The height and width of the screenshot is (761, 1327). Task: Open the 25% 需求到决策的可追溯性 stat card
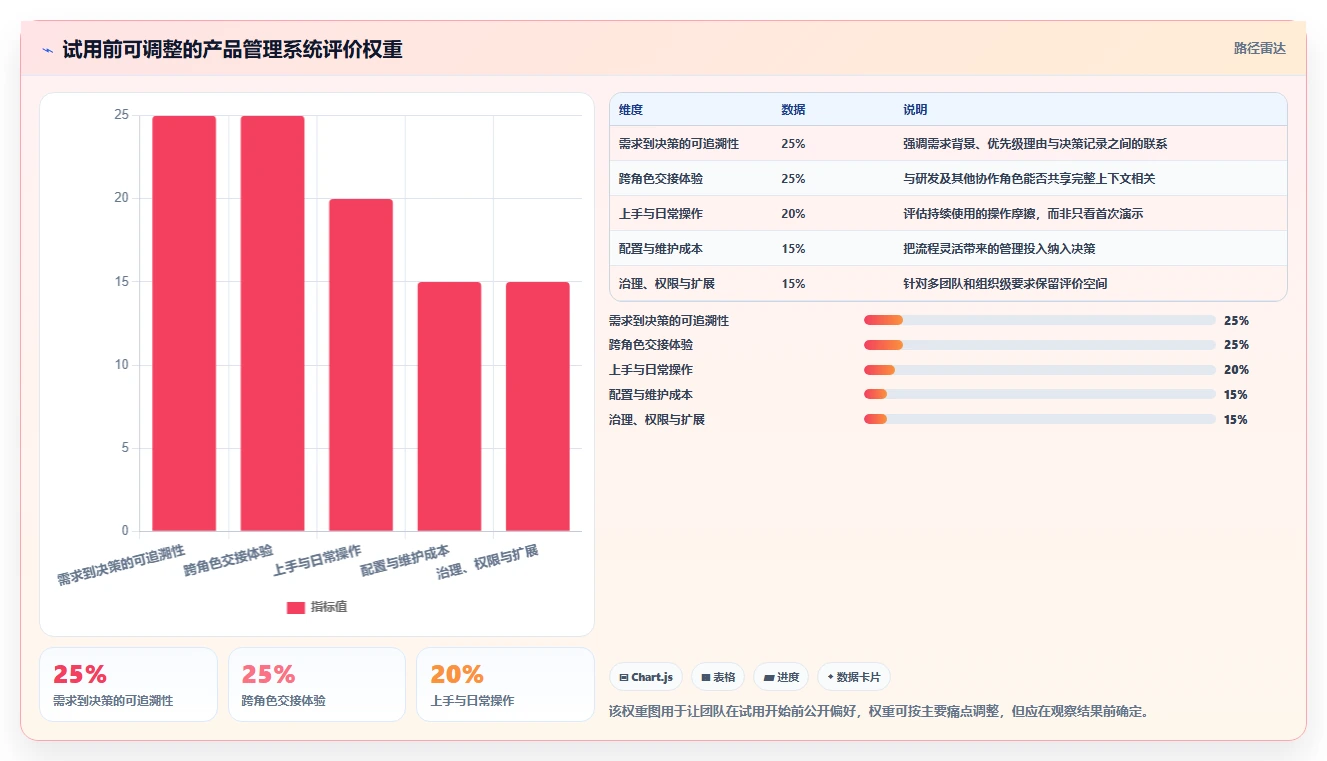coord(128,684)
